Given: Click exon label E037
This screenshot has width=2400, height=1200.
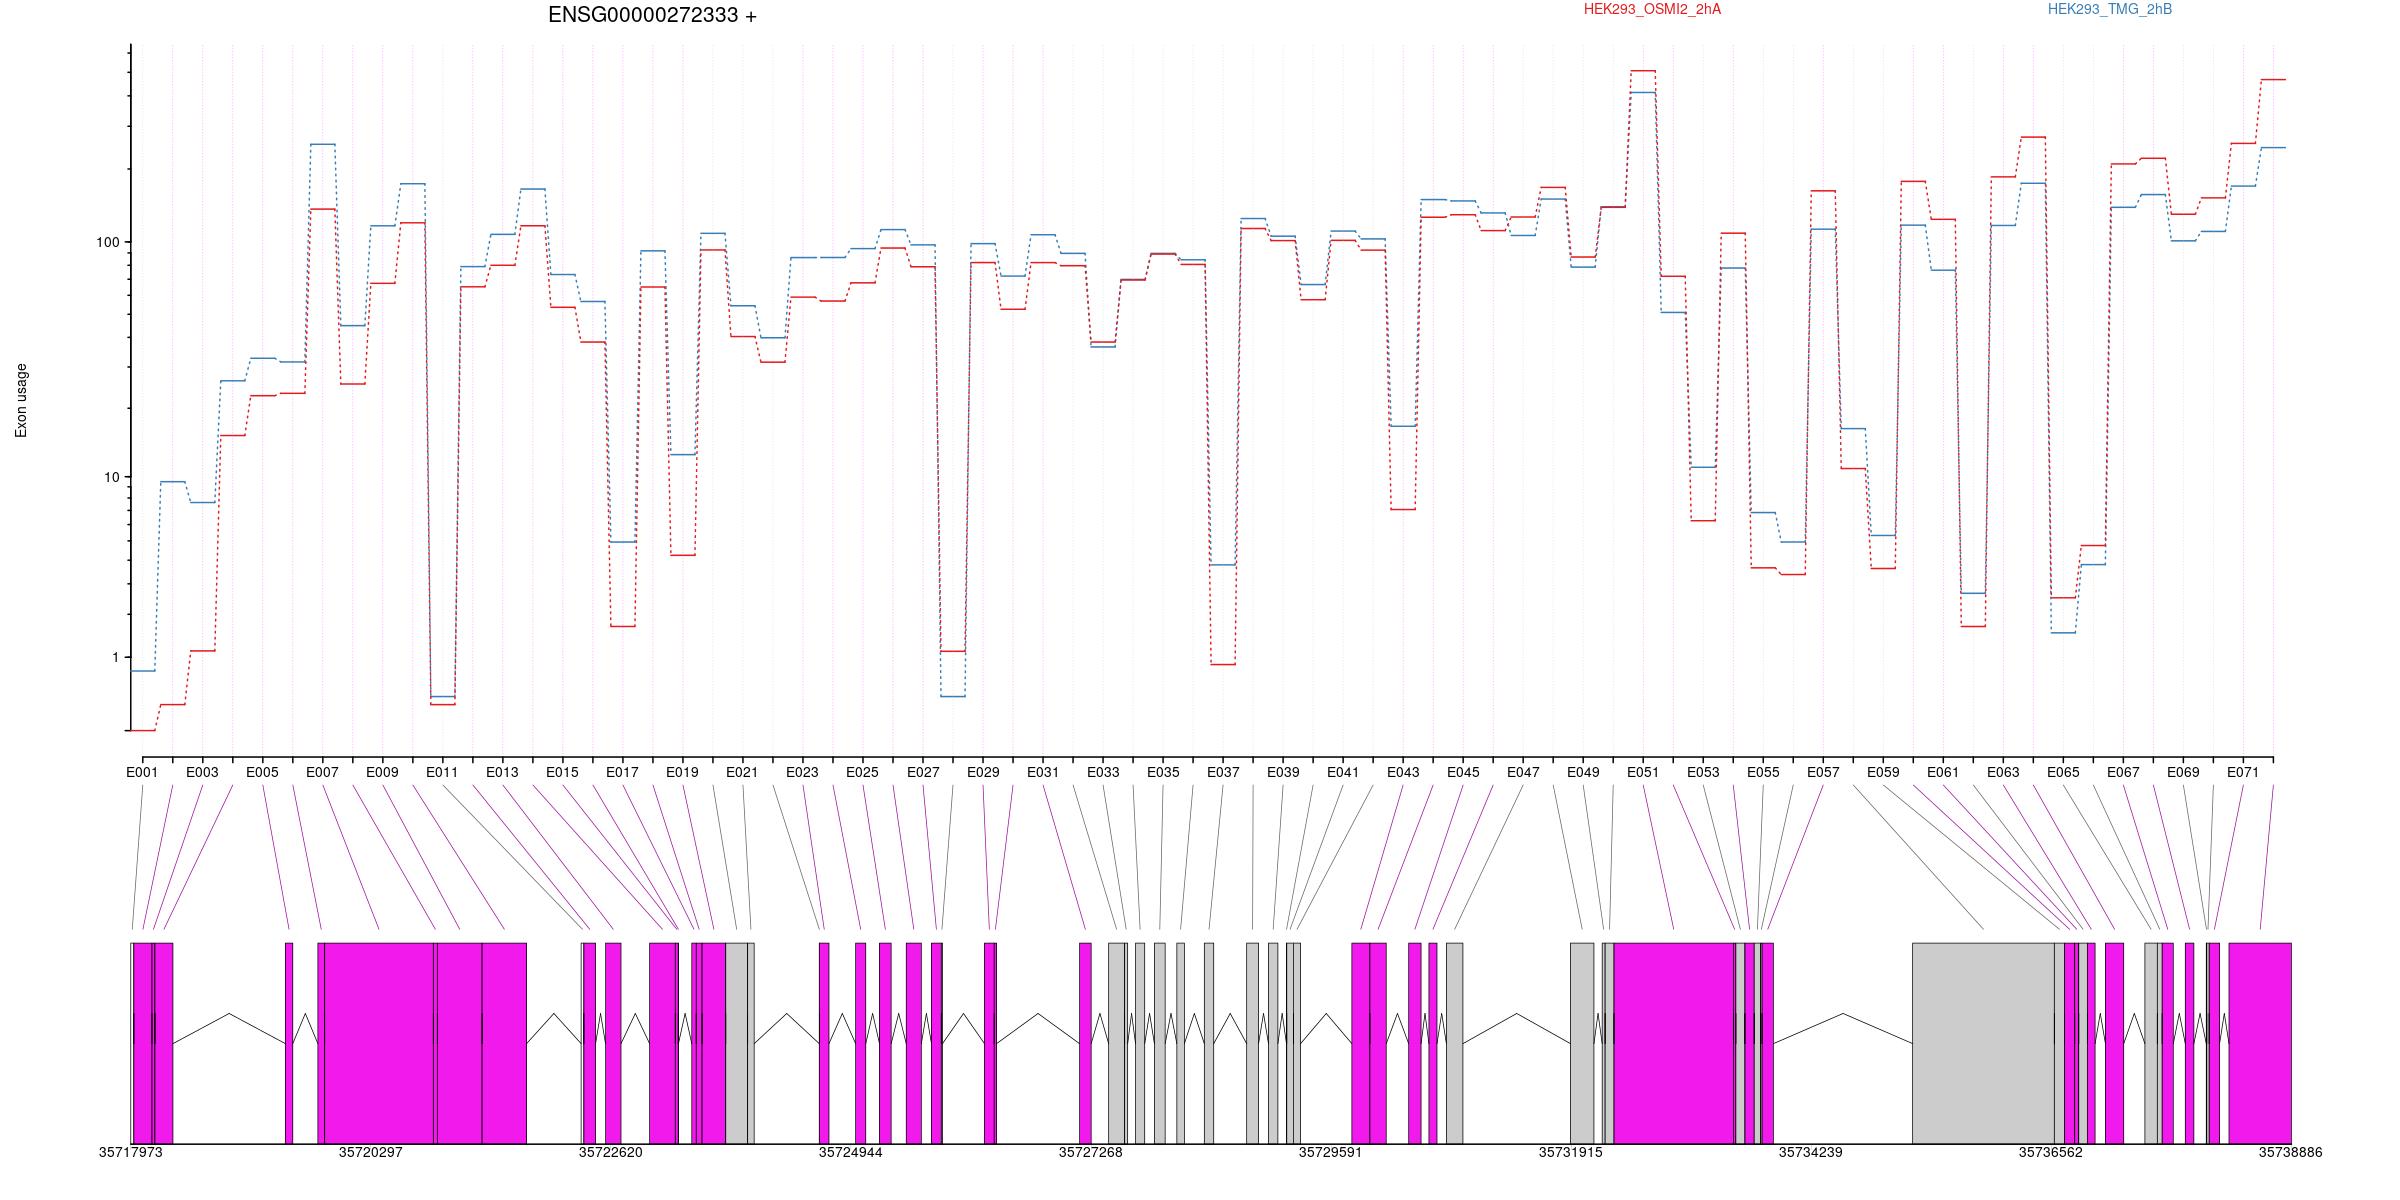Looking at the screenshot, I should coord(1223,772).
